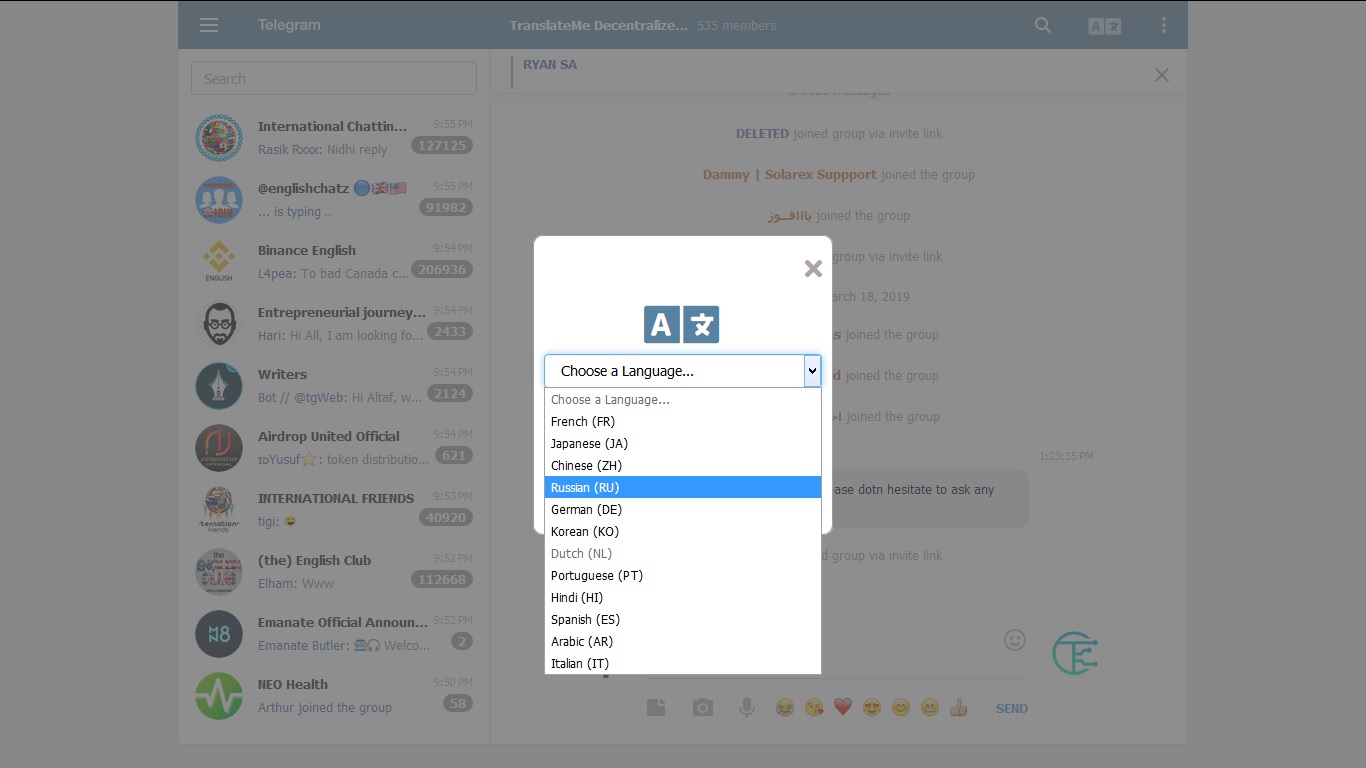Open the @englishchatz chat
This screenshot has width=1366, height=768.
(x=334, y=200)
